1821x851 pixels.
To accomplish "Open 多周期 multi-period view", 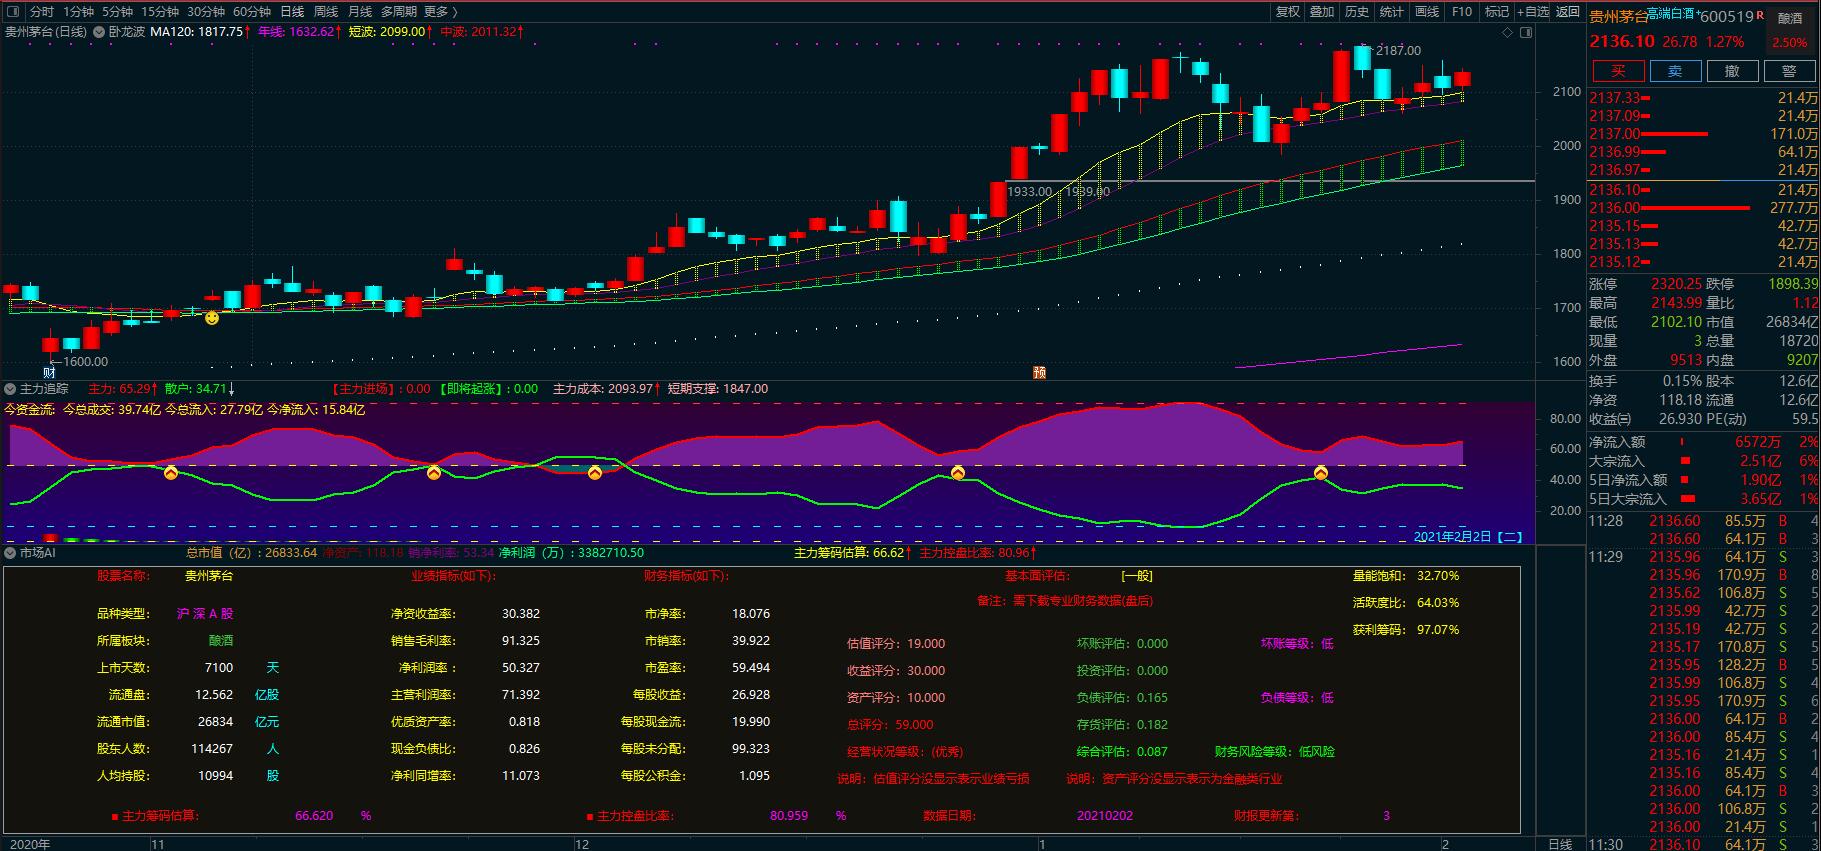I will [x=399, y=12].
